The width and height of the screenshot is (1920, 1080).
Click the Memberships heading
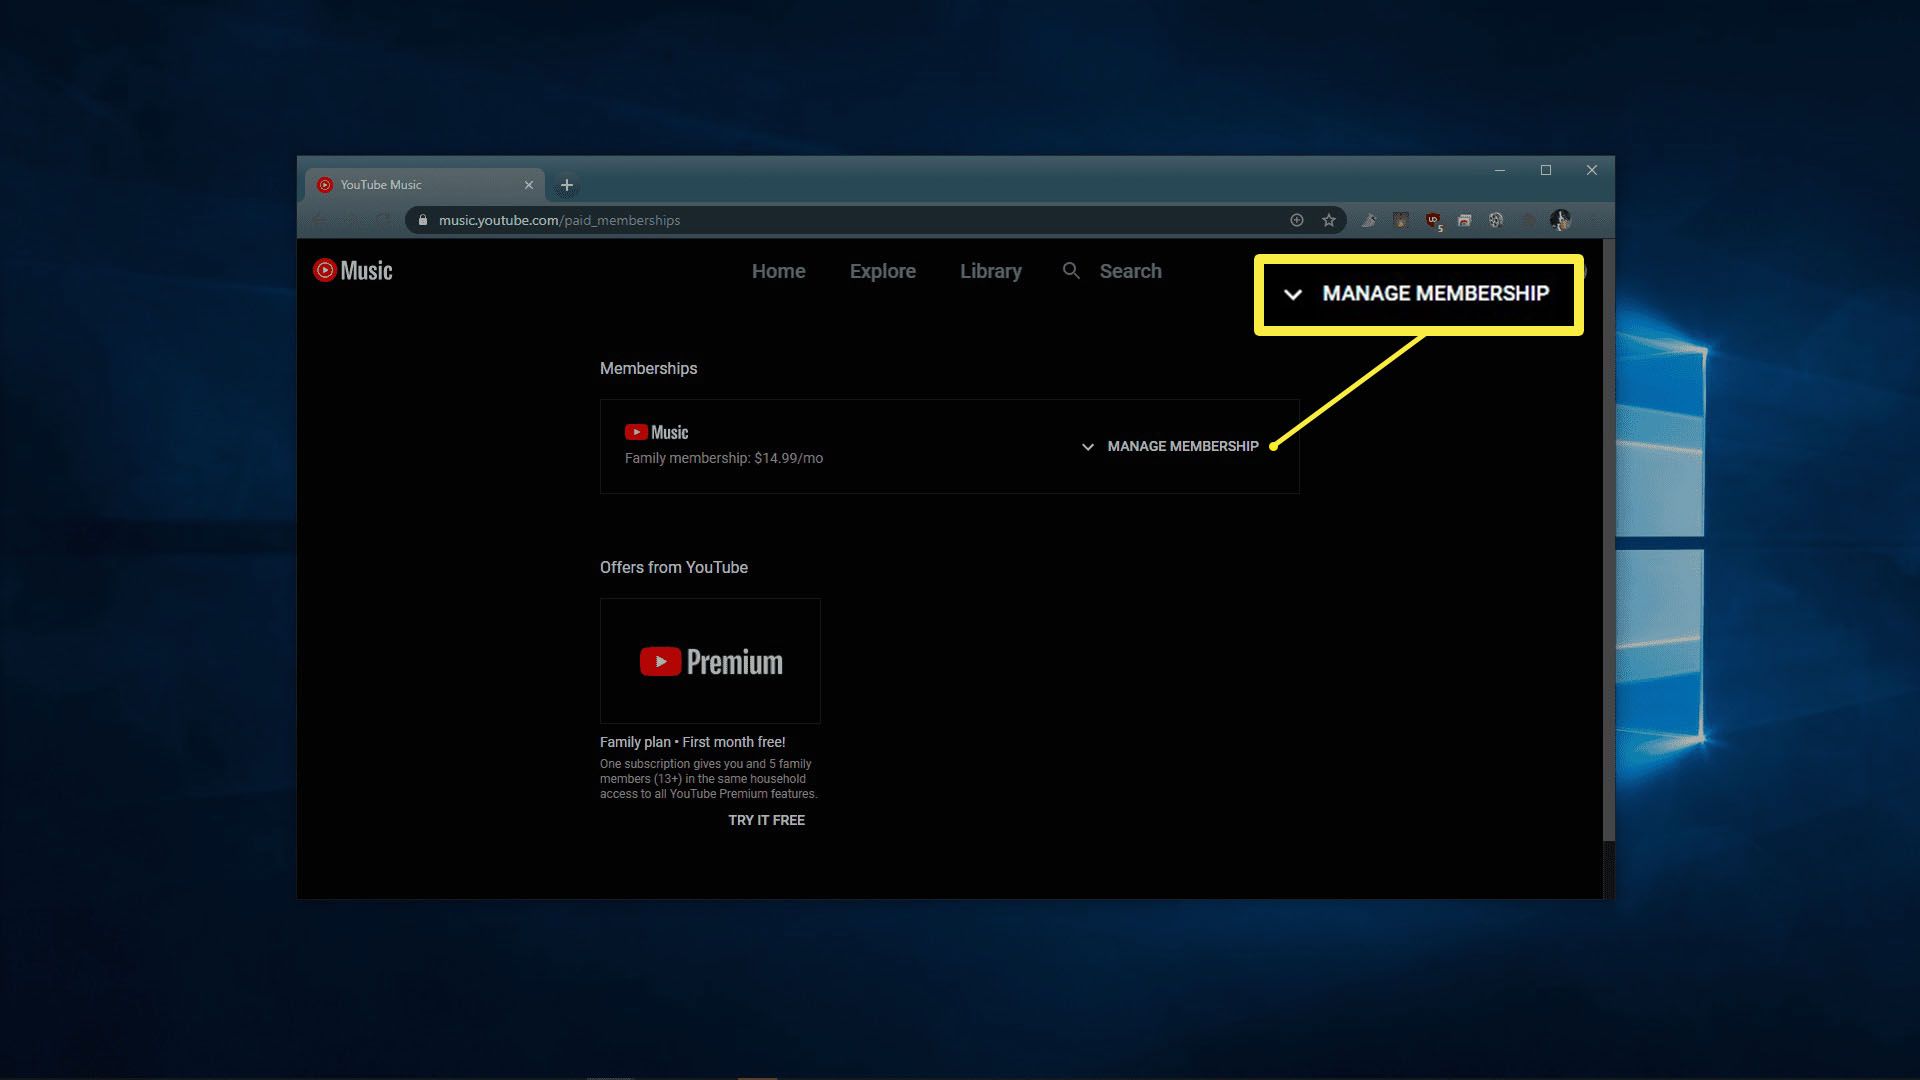648,369
